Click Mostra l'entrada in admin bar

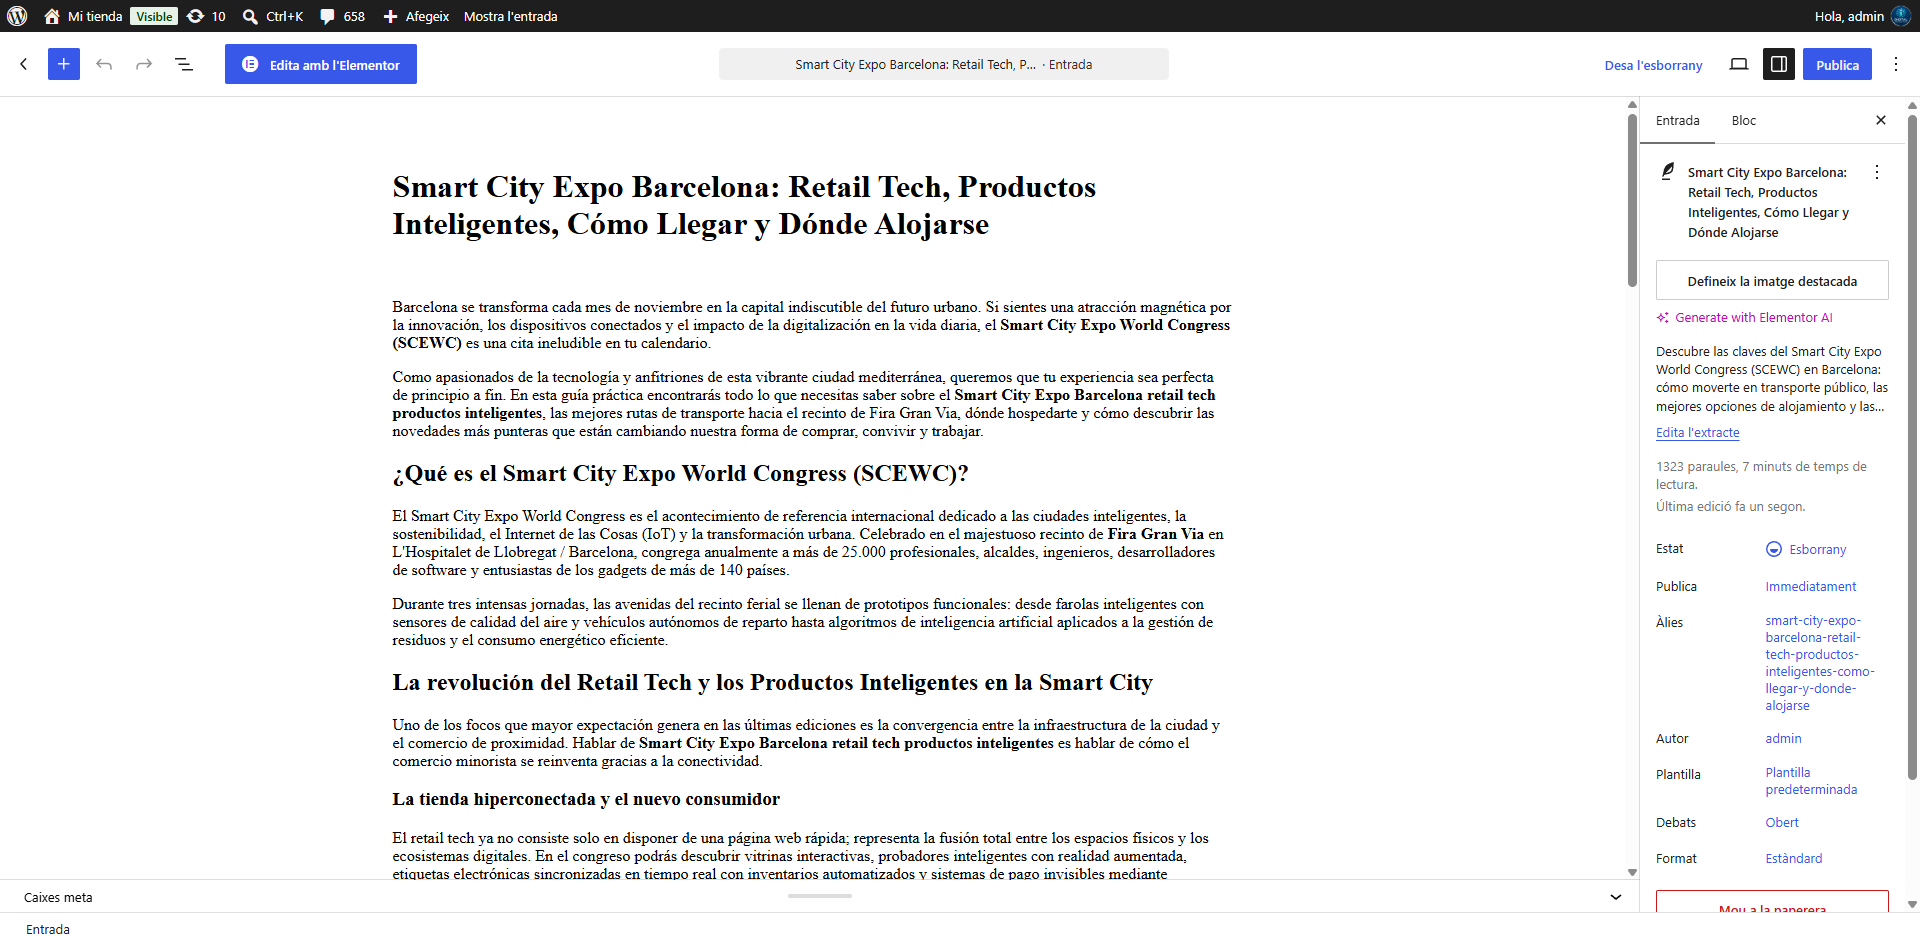pyautogui.click(x=510, y=16)
